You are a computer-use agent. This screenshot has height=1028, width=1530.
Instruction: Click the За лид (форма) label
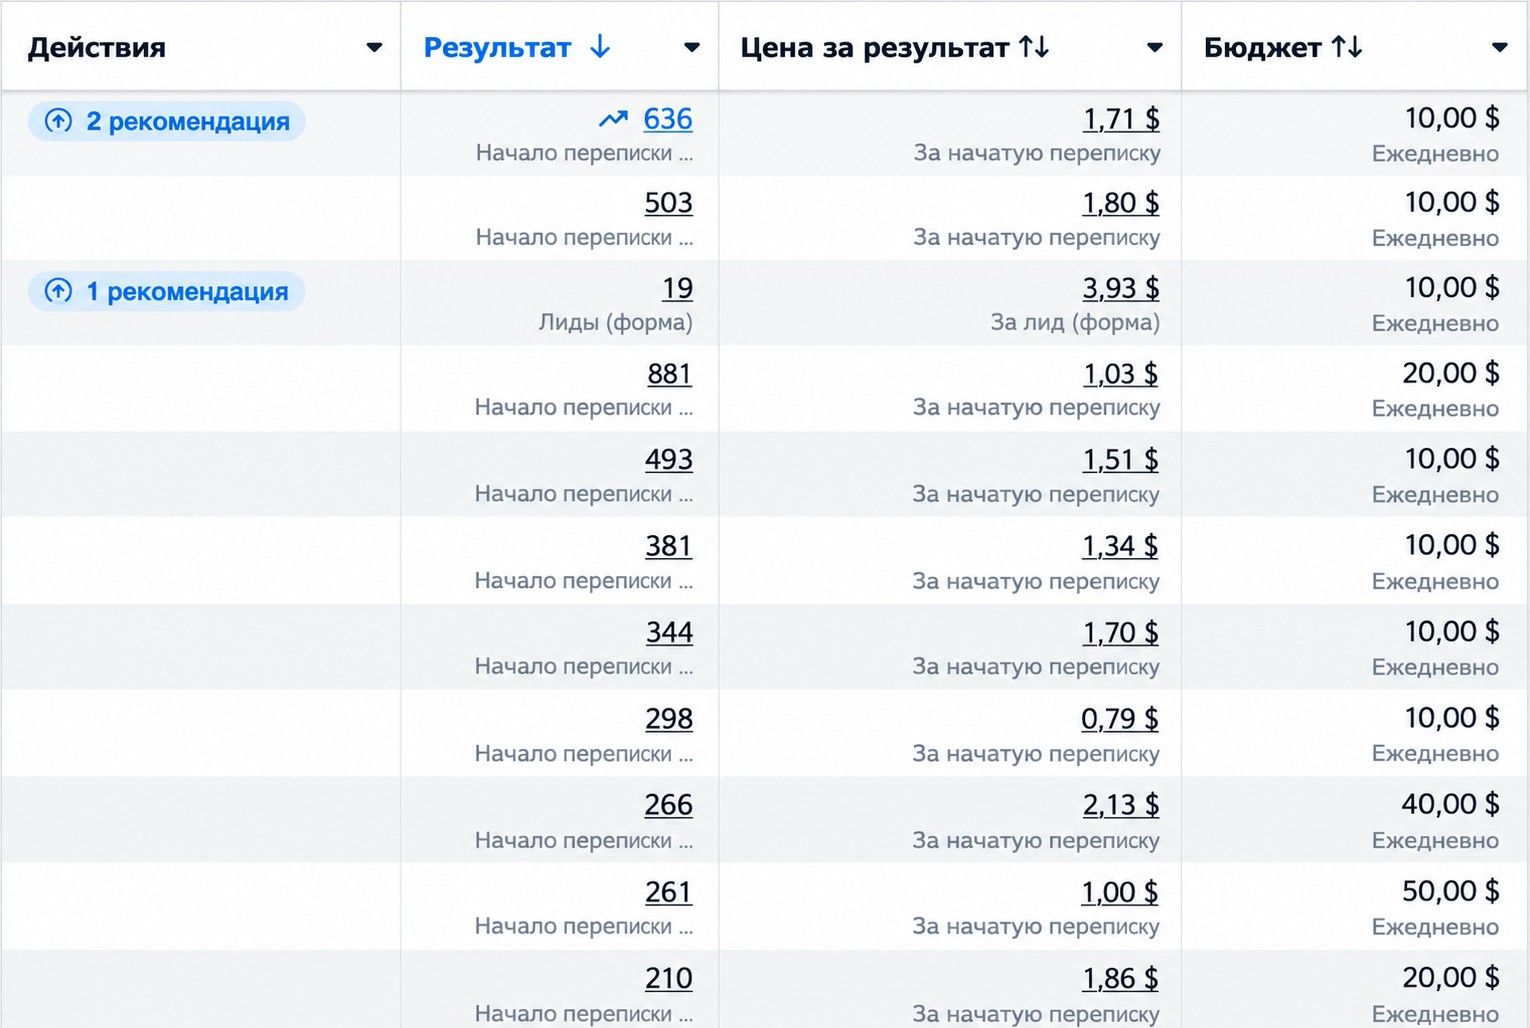pos(1075,322)
